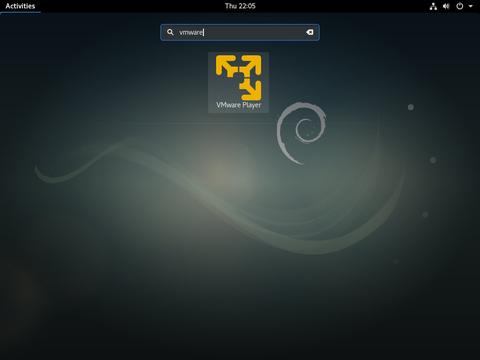
Task: Open the calendar from the Thu 22:05 clock
Action: (x=240, y=6)
